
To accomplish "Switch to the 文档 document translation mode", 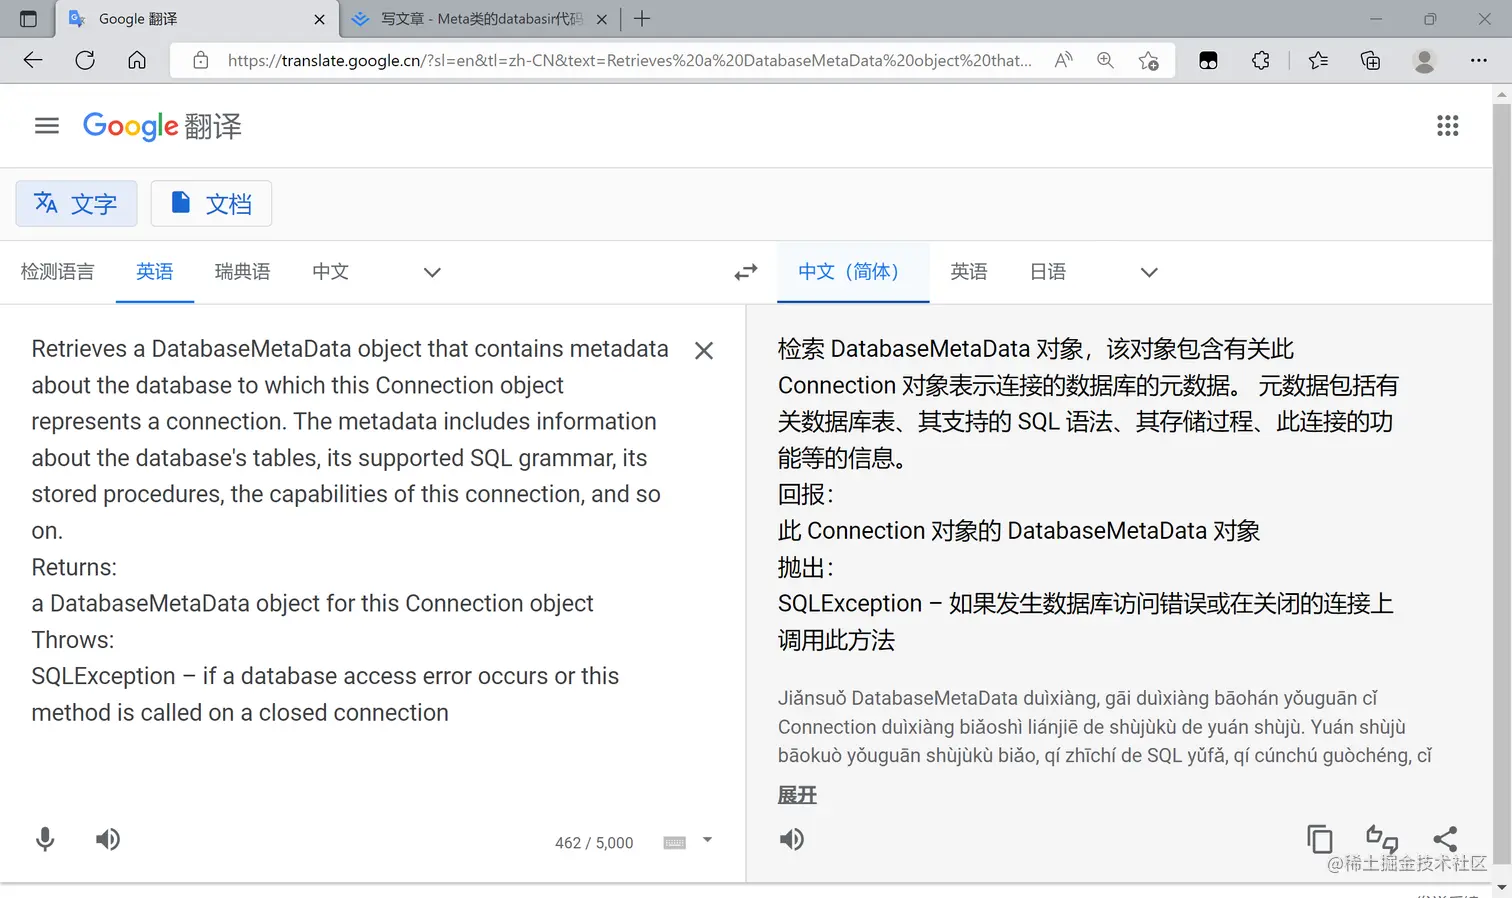I will 211,204.
